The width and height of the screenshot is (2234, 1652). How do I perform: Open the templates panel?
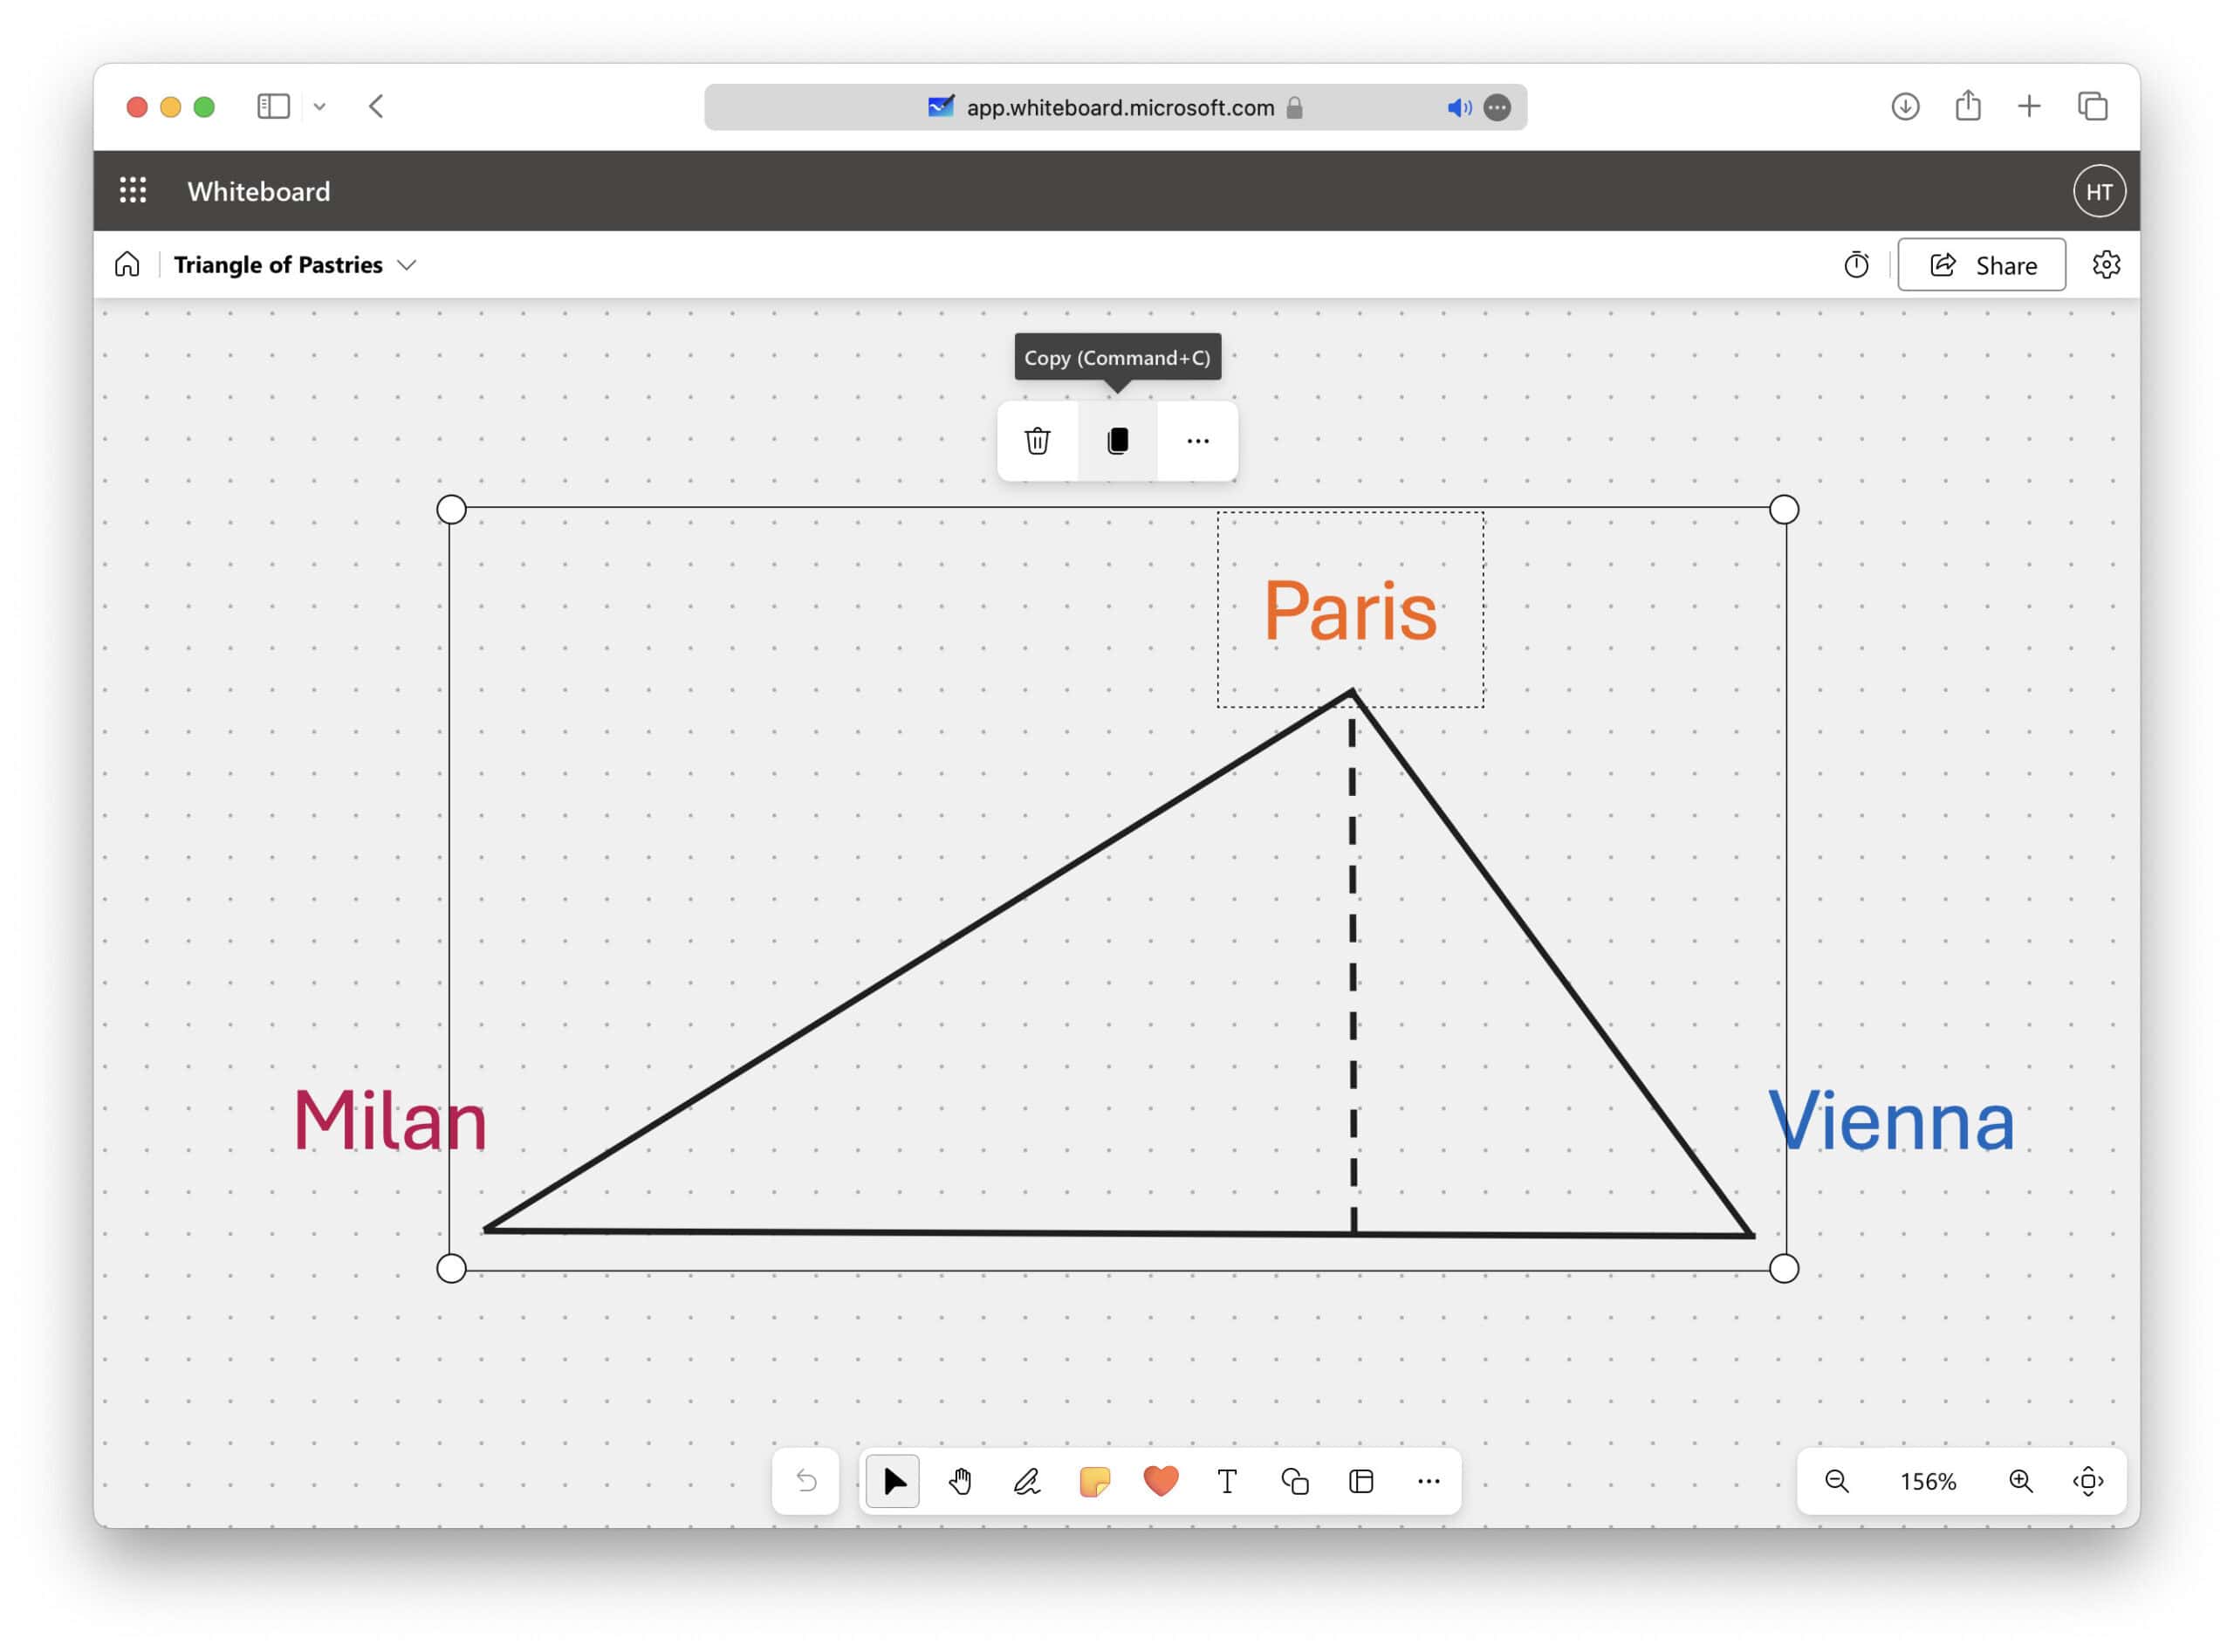[1361, 1481]
